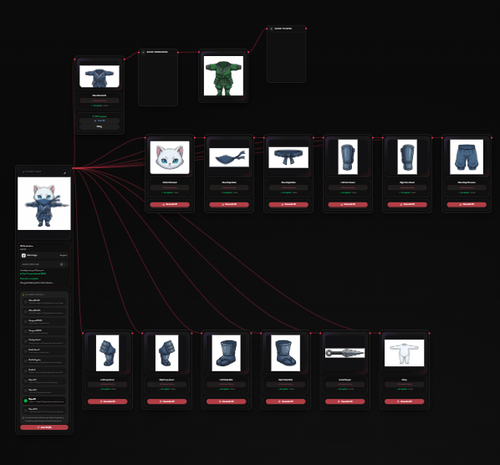Screen dimensions: 500x465
Task: Click the header icon of the topmost empty node
Action: click(271, 29)
